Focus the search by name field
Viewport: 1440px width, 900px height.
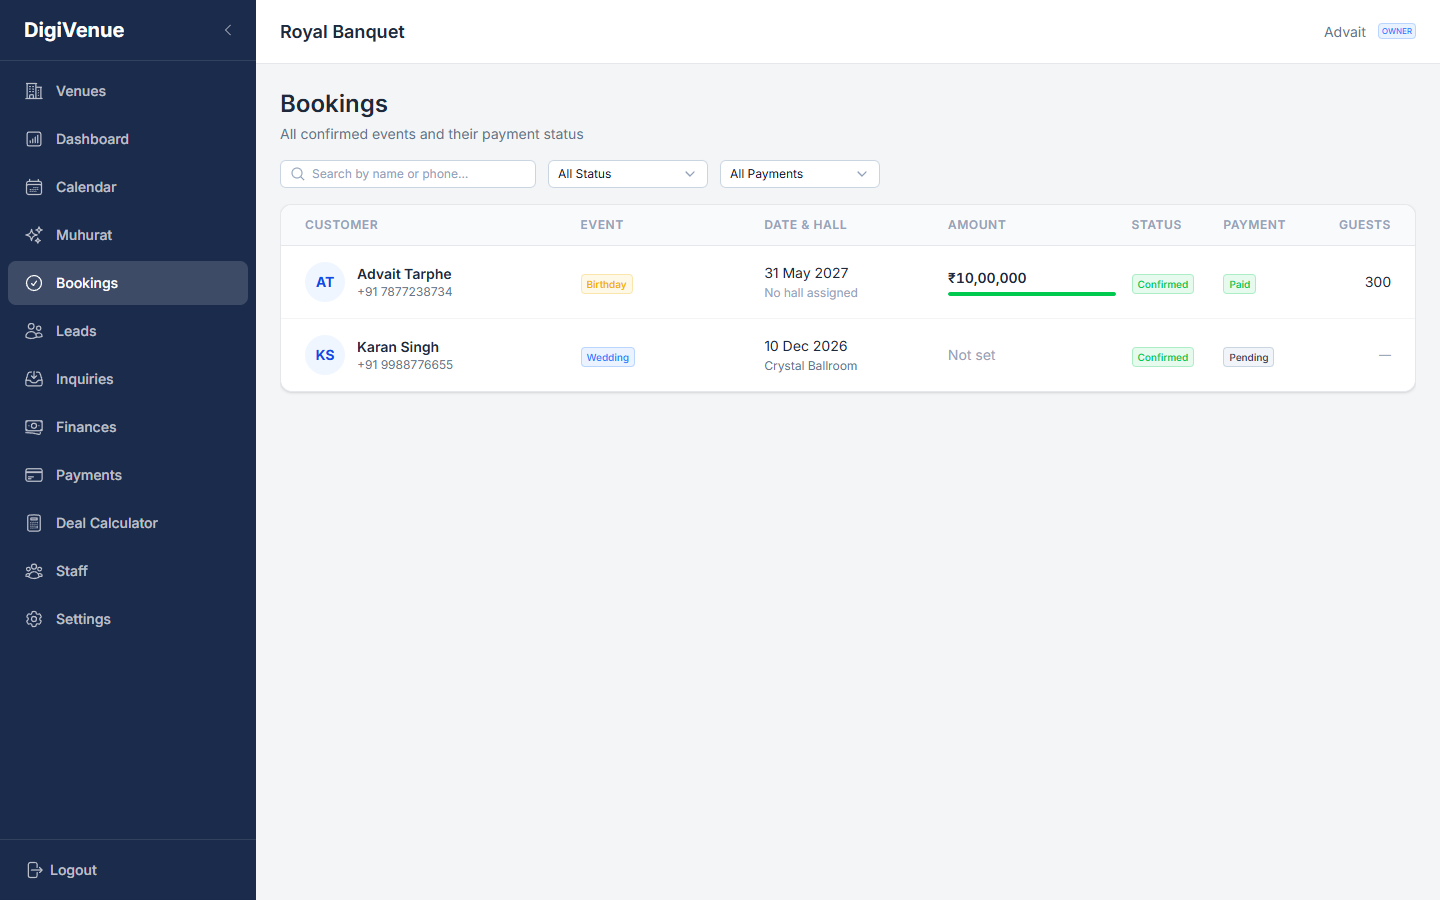pyautogui.click(x=408, y=174)
